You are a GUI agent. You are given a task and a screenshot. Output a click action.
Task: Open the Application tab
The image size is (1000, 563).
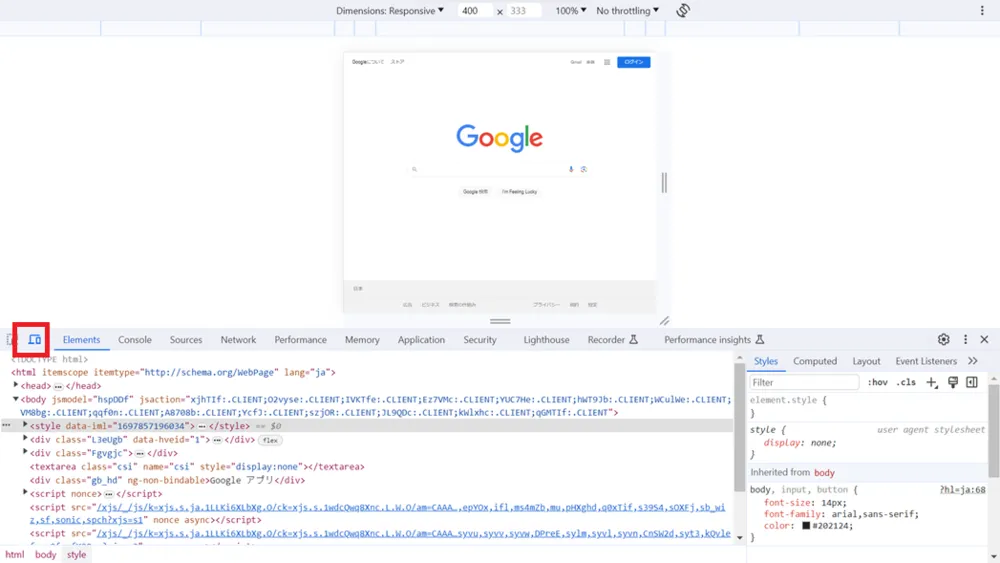coord(421,340)
